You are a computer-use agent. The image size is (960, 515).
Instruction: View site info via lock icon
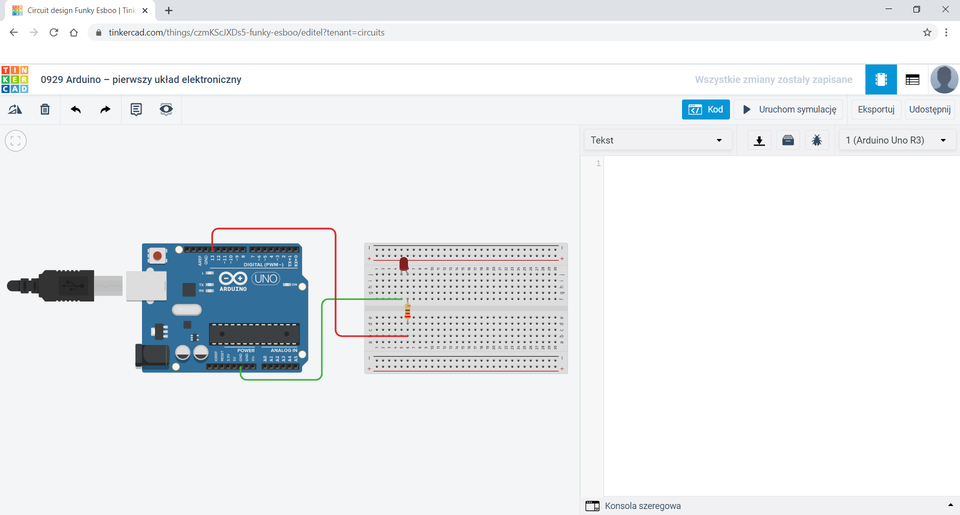pos(99,32)
